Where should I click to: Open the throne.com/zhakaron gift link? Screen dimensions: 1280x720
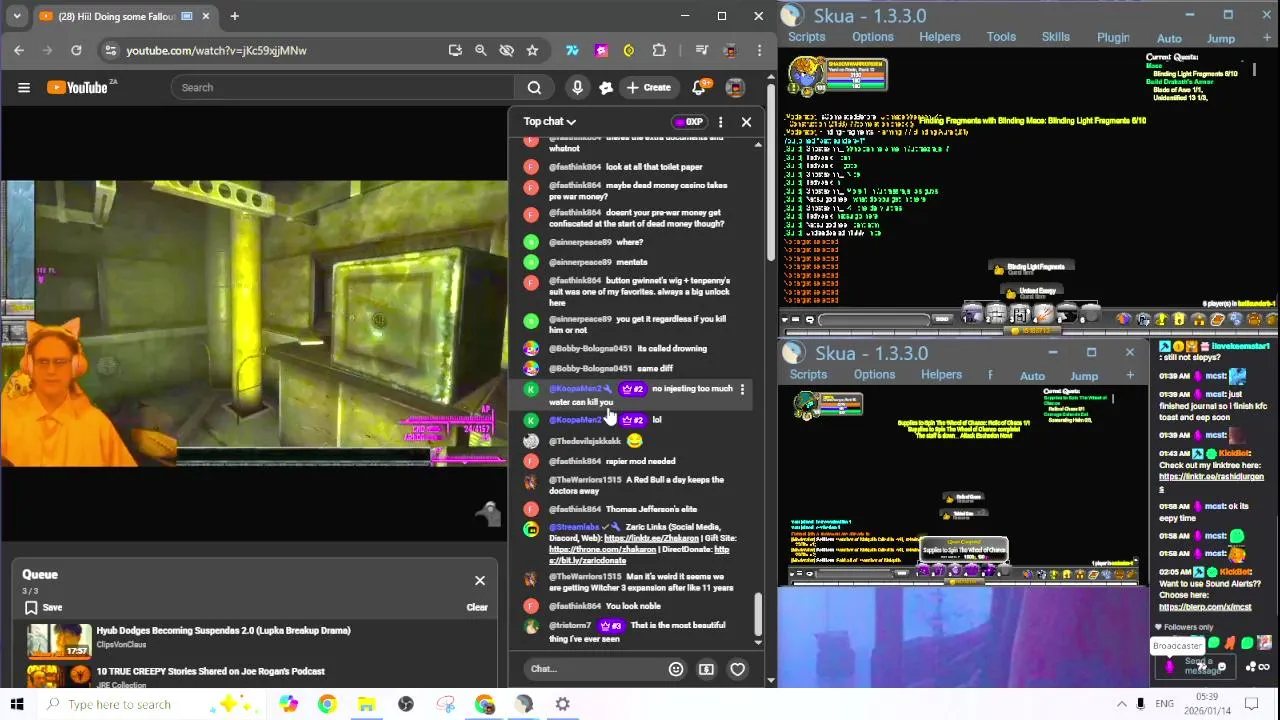602,549
